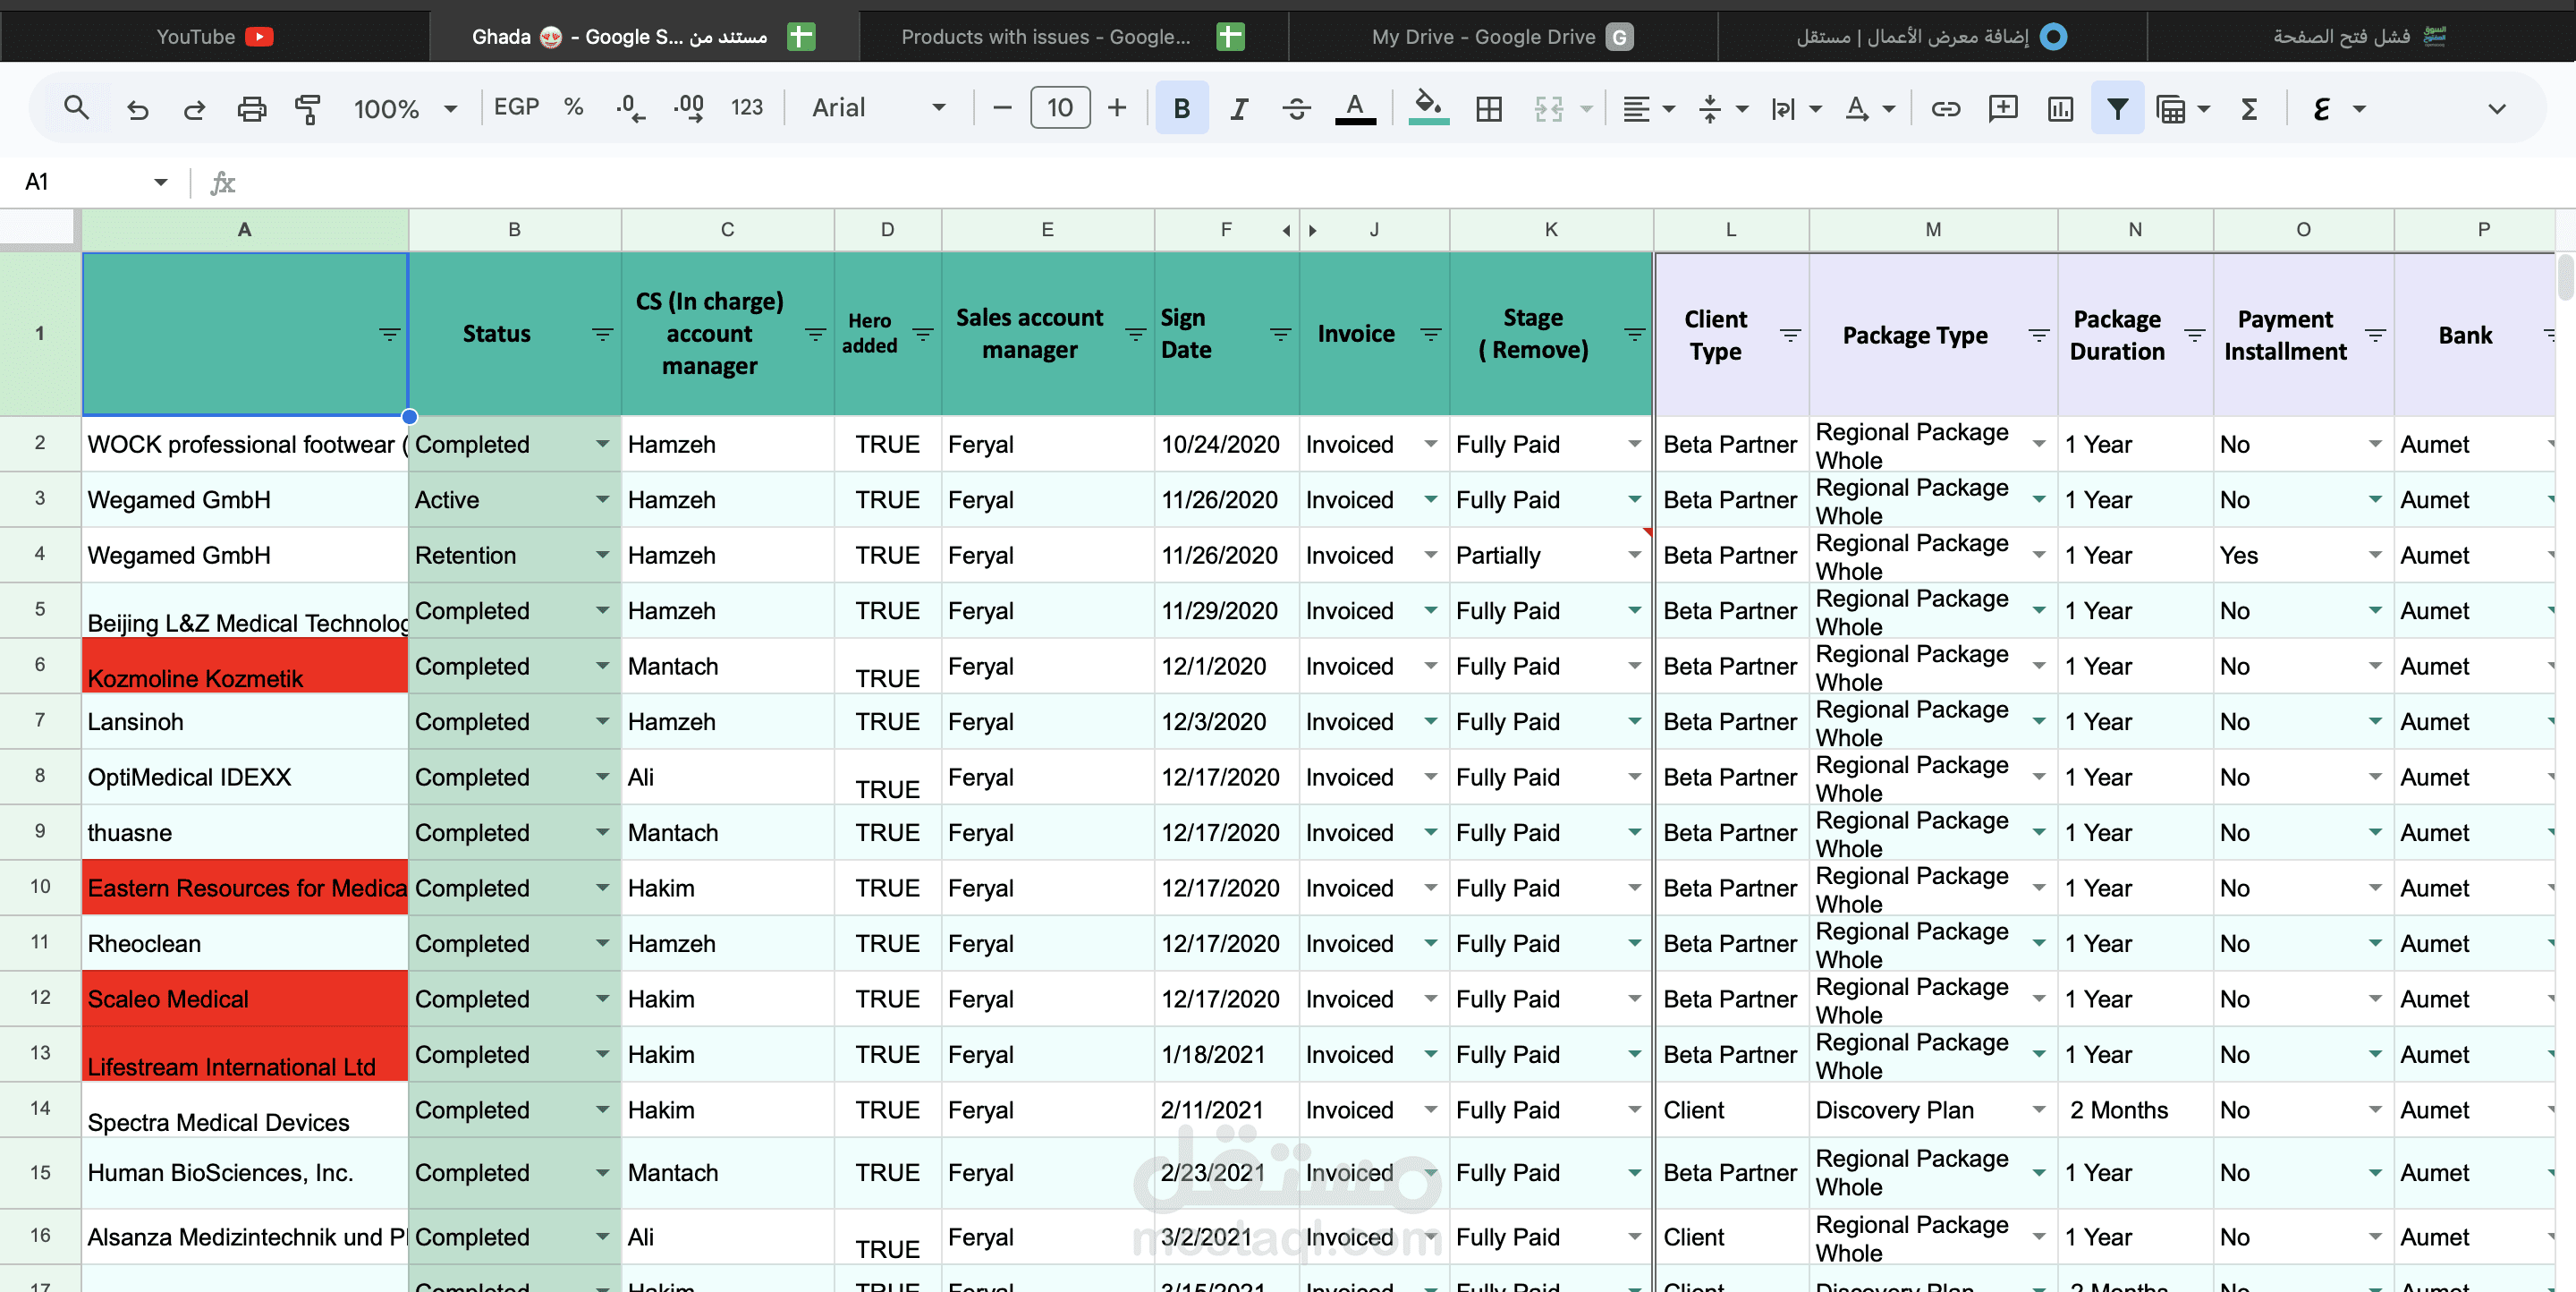Click the Undo arrow icon

138,108
